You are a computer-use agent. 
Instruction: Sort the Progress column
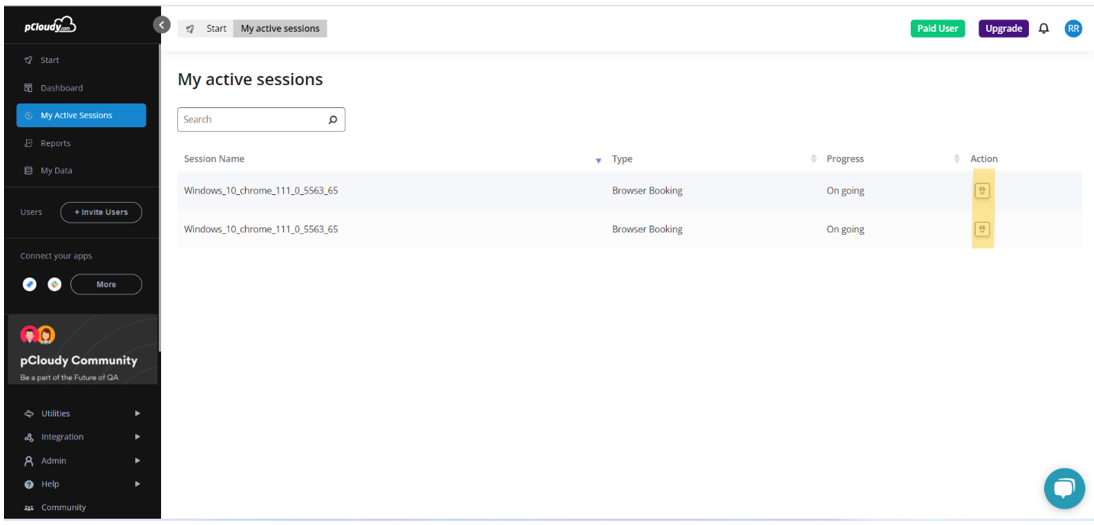pyautogui.click(x=957, y=159)
